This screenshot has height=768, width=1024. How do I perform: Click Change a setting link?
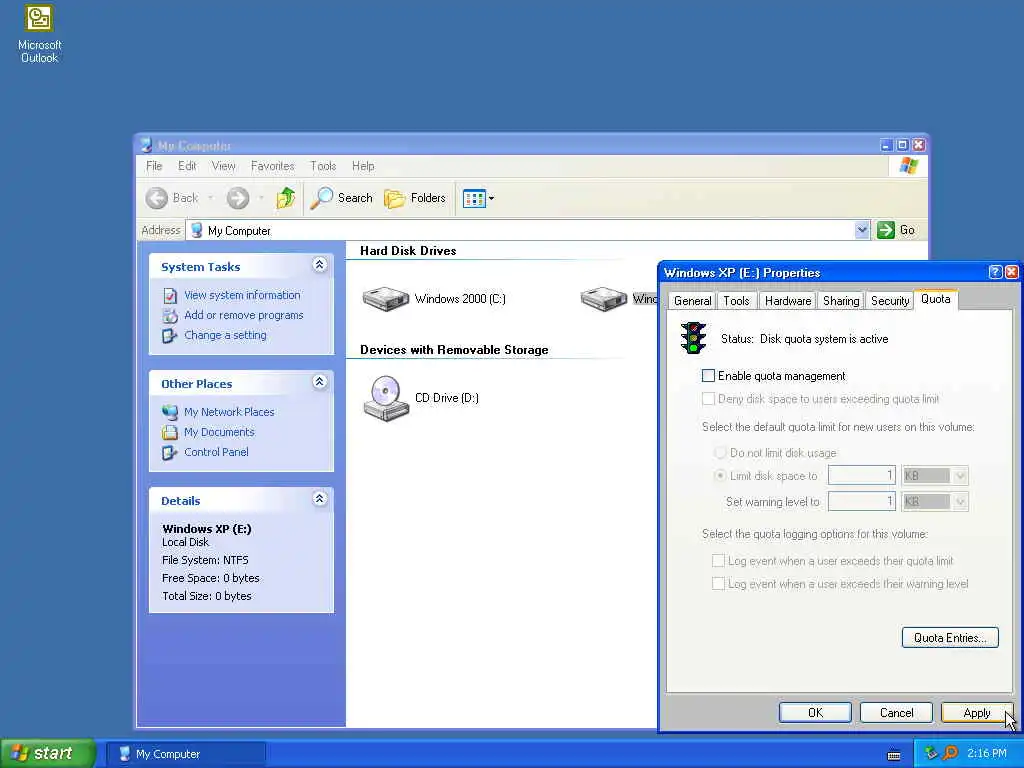[225, 335]
